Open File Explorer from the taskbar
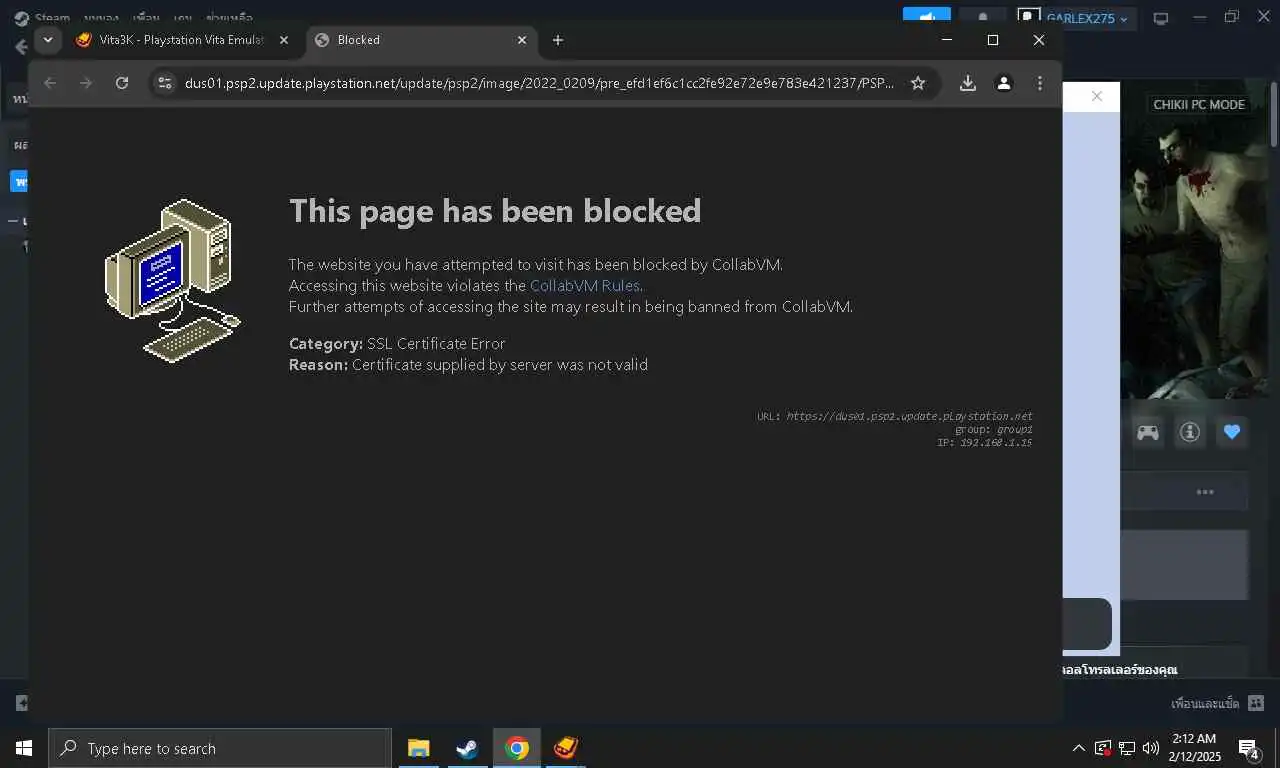The image size is (1280, 768). [x=418, y=748]
